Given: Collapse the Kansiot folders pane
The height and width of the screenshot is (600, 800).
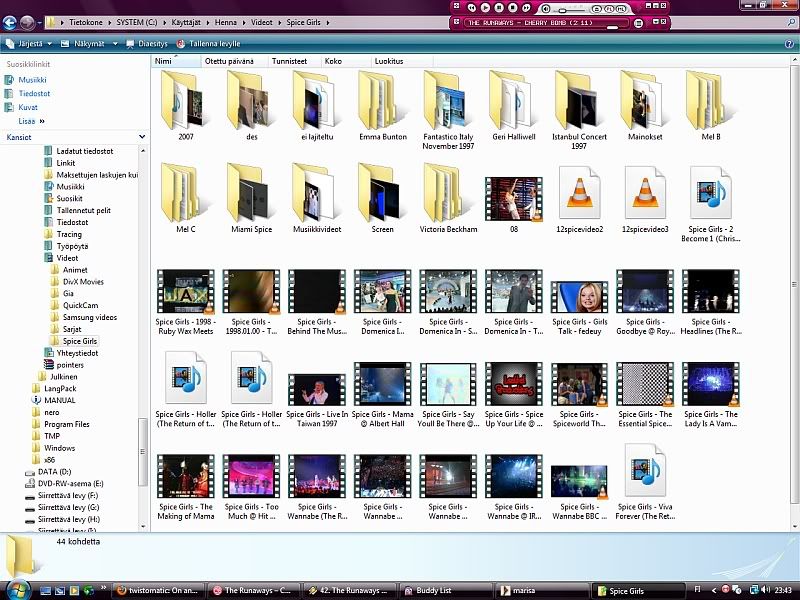Looking at the screenshot, I should point(142,137).
